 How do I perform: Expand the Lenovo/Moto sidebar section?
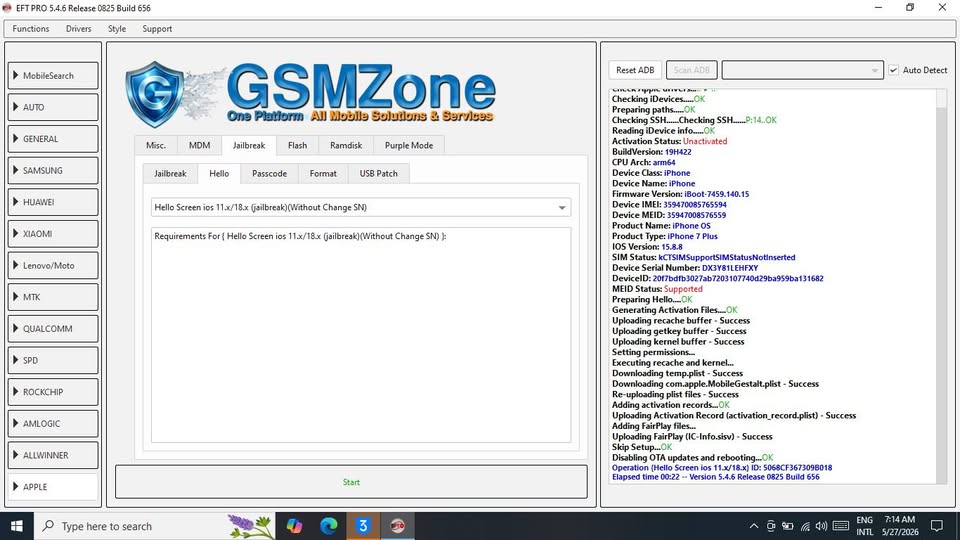[53, 266]
